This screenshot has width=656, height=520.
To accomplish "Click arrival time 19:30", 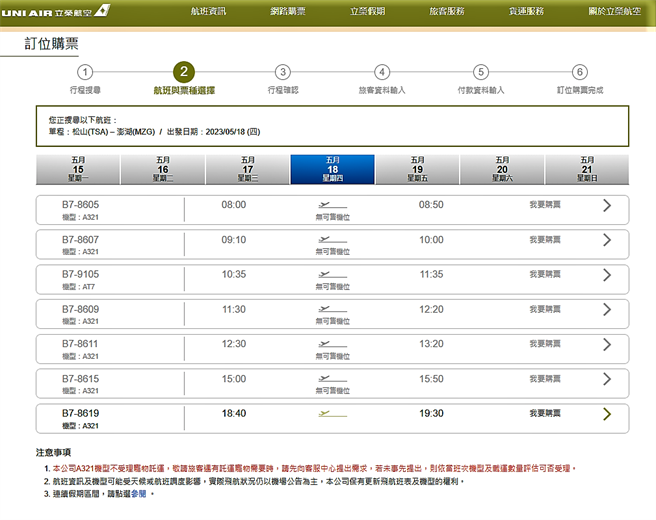I will click(x=431, y=413).
